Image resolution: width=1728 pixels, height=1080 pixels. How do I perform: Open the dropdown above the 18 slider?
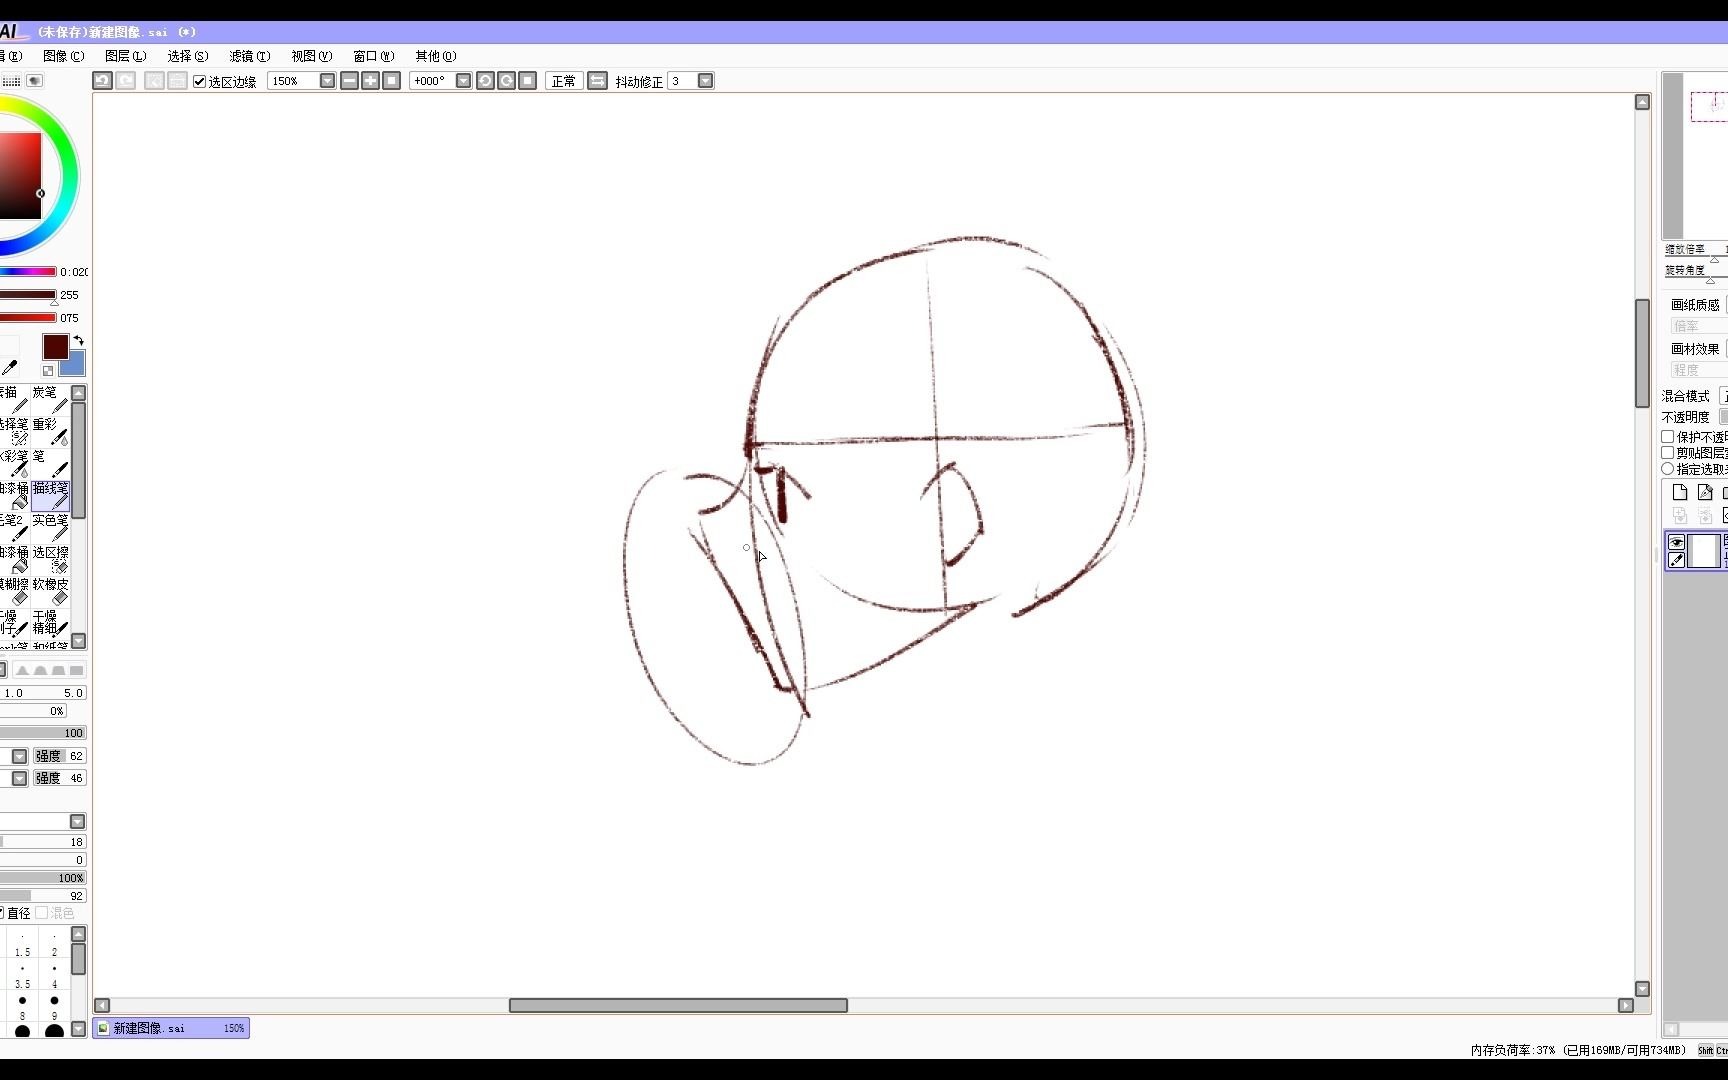pos(77,822)
